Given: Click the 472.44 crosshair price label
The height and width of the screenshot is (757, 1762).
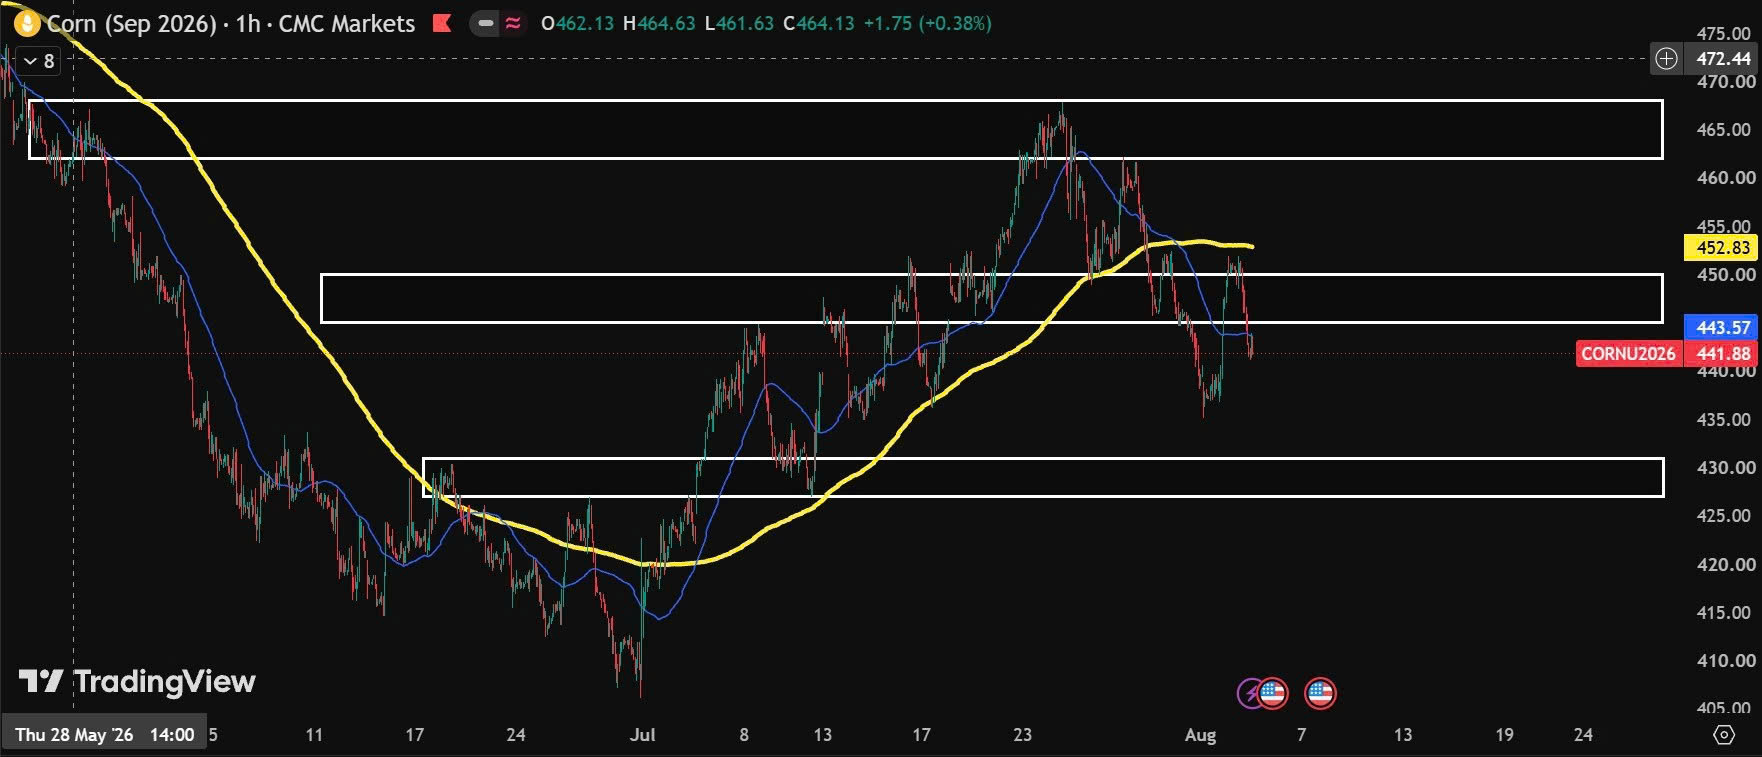Looking at the screenshot, I should 1723,59.
